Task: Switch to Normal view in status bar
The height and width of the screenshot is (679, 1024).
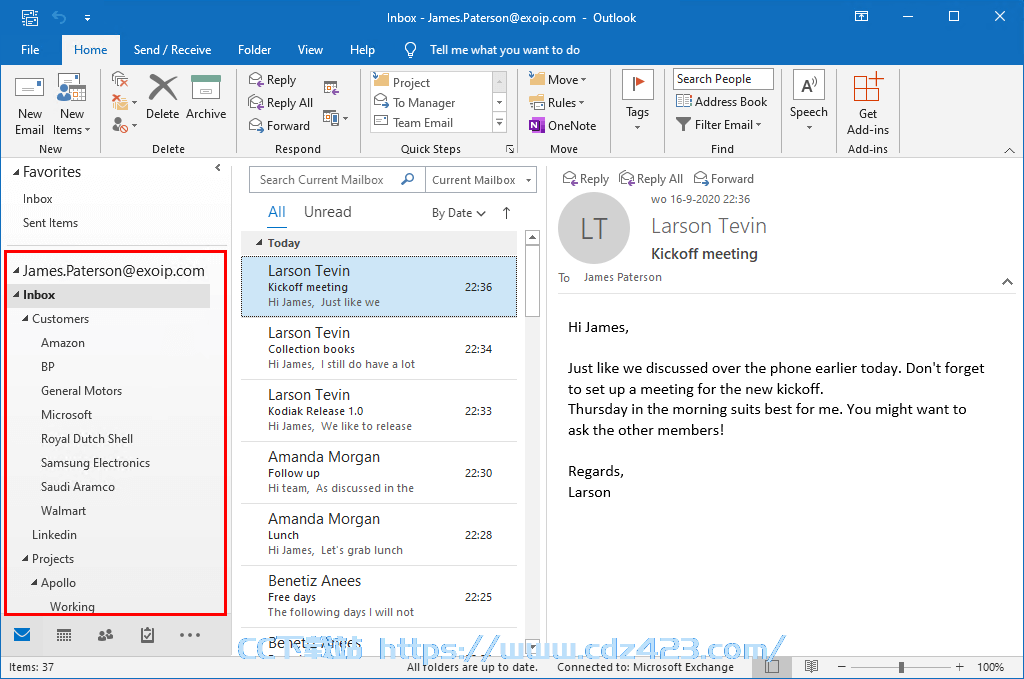Action: pos(772,667)
